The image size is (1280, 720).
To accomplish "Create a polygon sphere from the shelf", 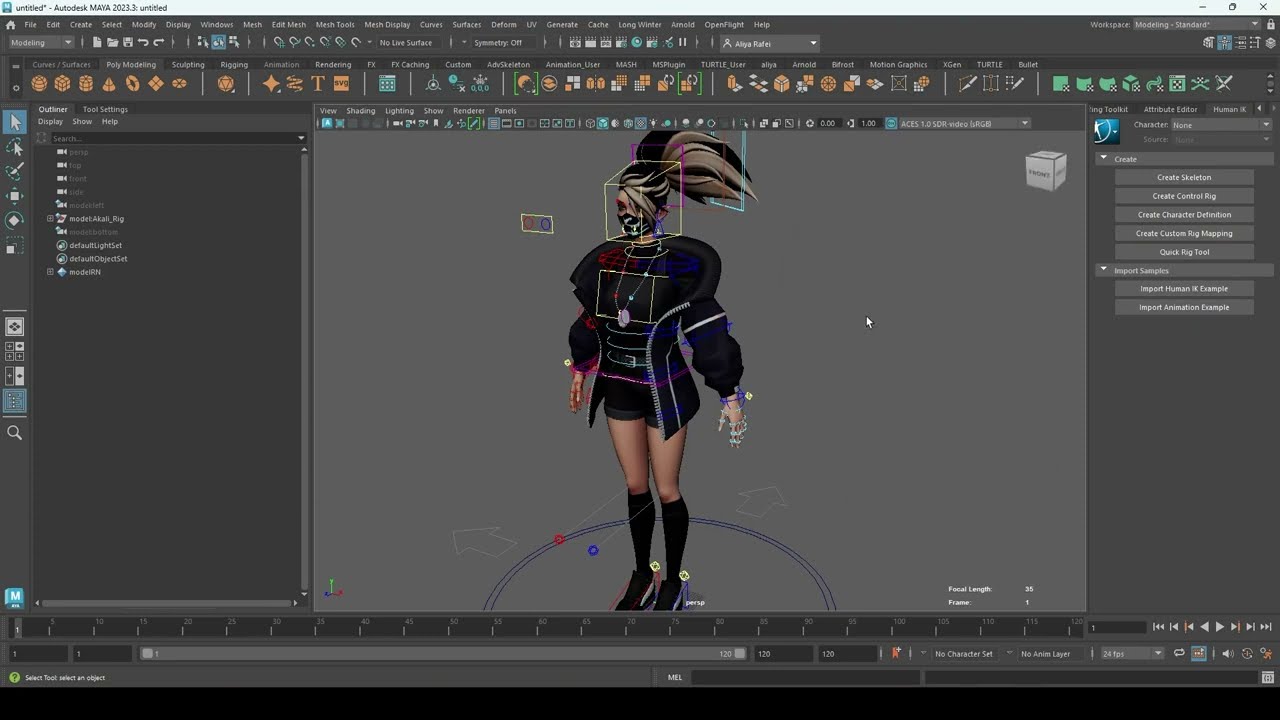I will [39, 84].
